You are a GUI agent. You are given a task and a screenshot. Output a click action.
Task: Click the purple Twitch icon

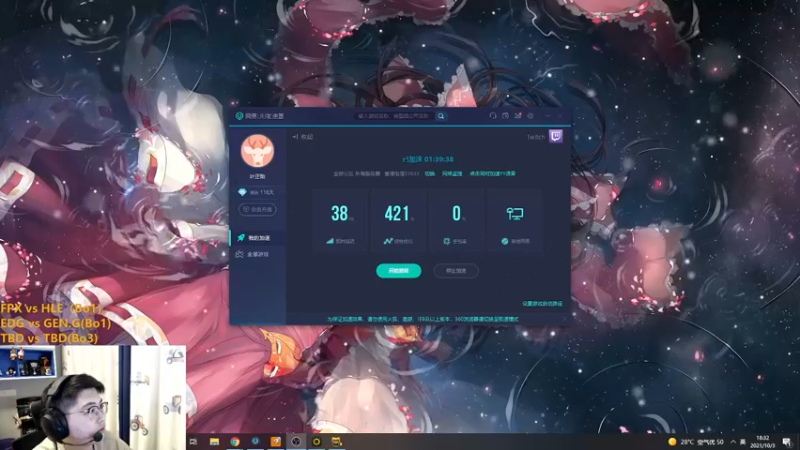[x=556, y=136]
